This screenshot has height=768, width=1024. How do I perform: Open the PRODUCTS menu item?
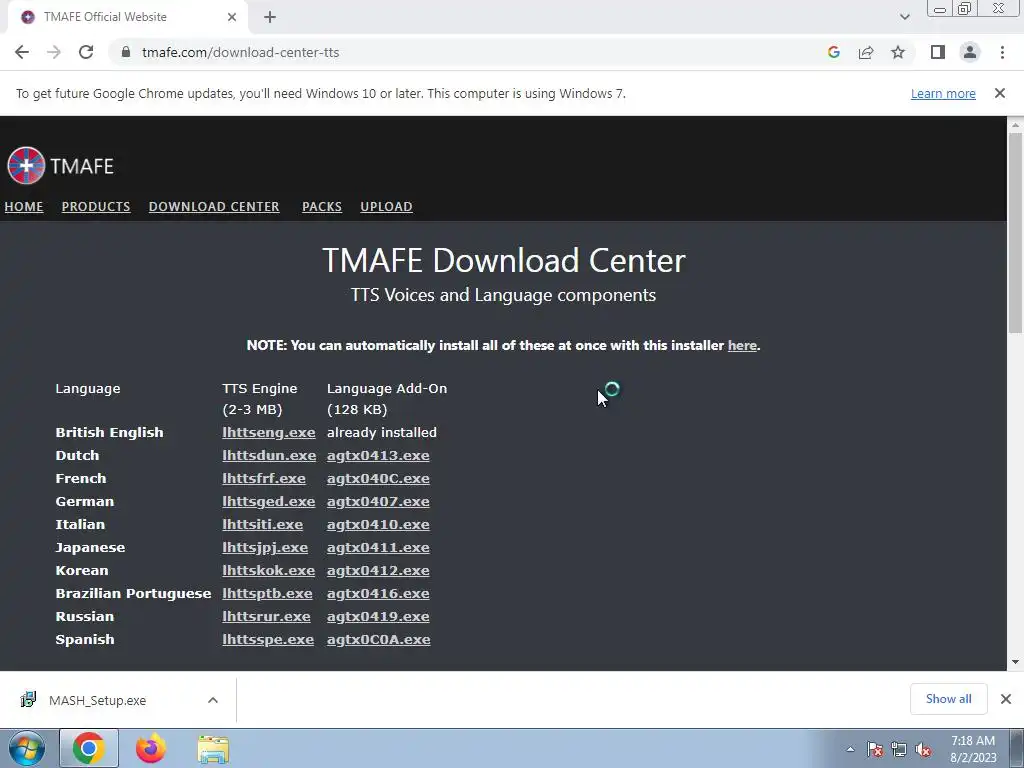96,206
